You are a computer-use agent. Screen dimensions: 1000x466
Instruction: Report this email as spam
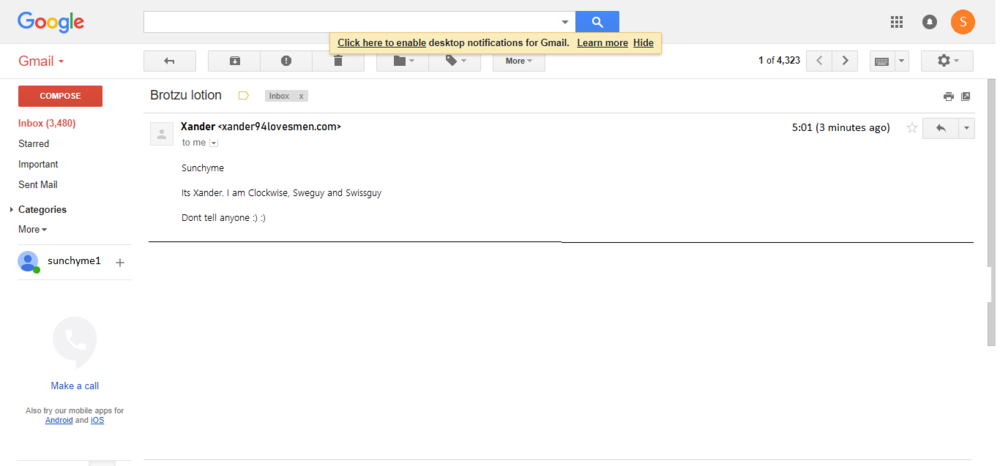point(286,61)
